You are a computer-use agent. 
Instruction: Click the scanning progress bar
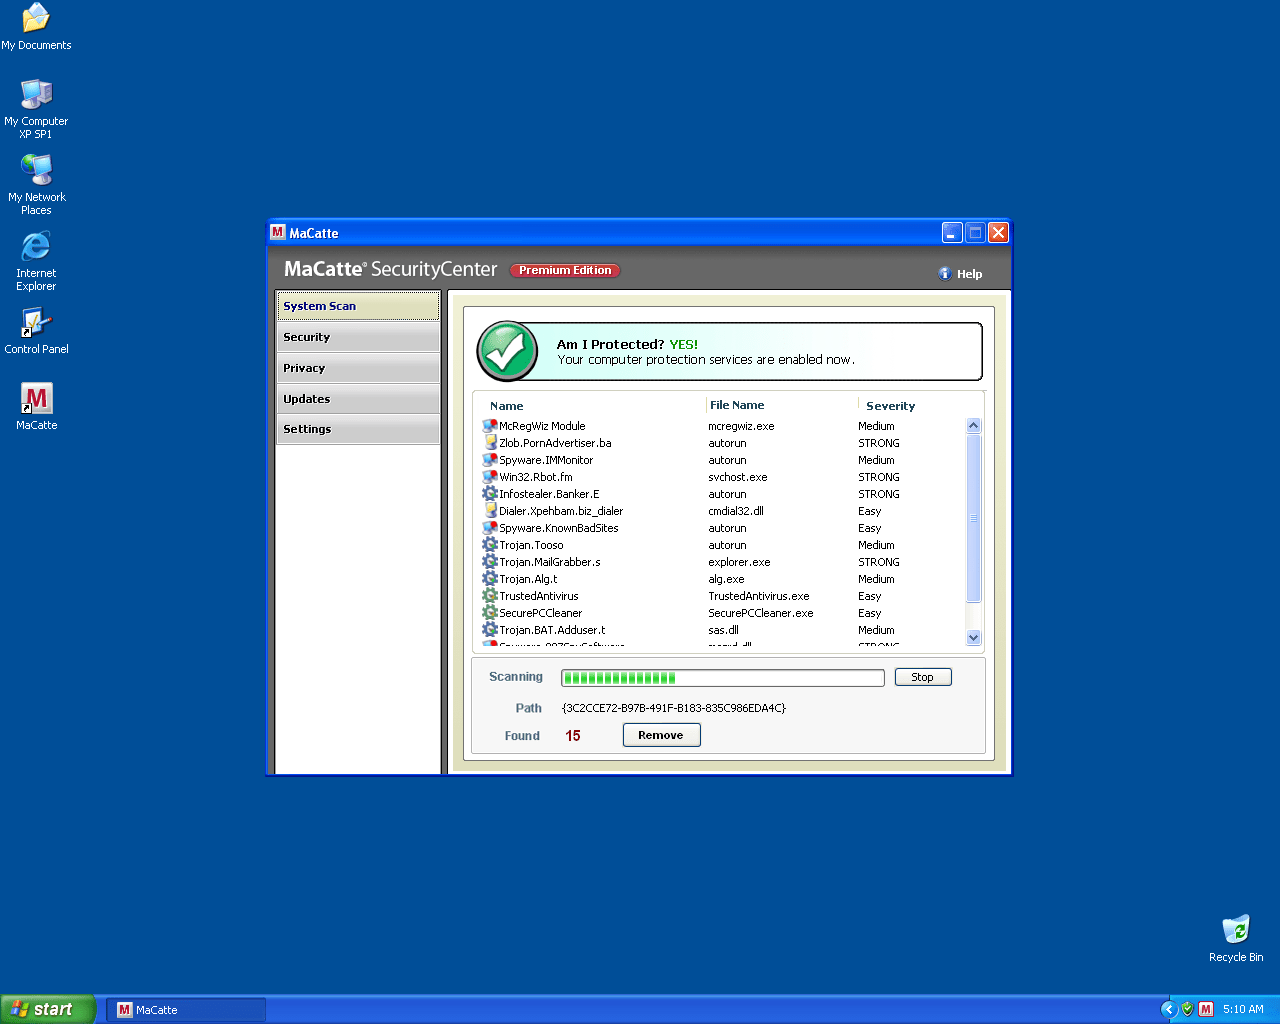pyautogui.click(x=722, y=678)
